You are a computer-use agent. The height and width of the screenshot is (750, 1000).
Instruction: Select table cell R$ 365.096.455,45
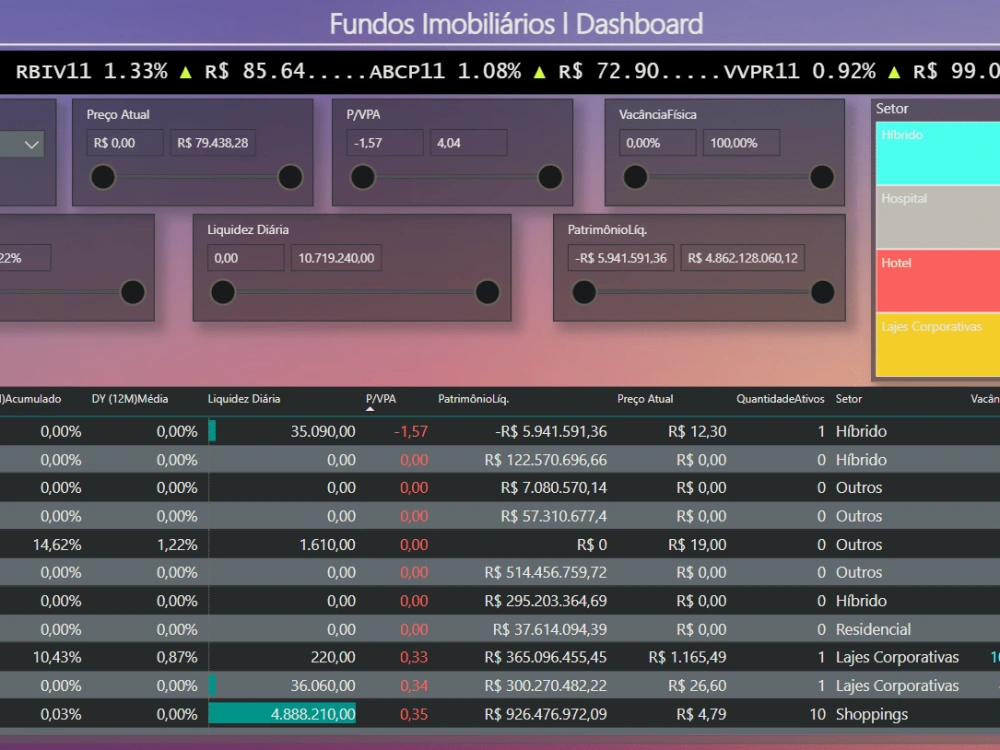pyautogui.click(x=545, y=658)
